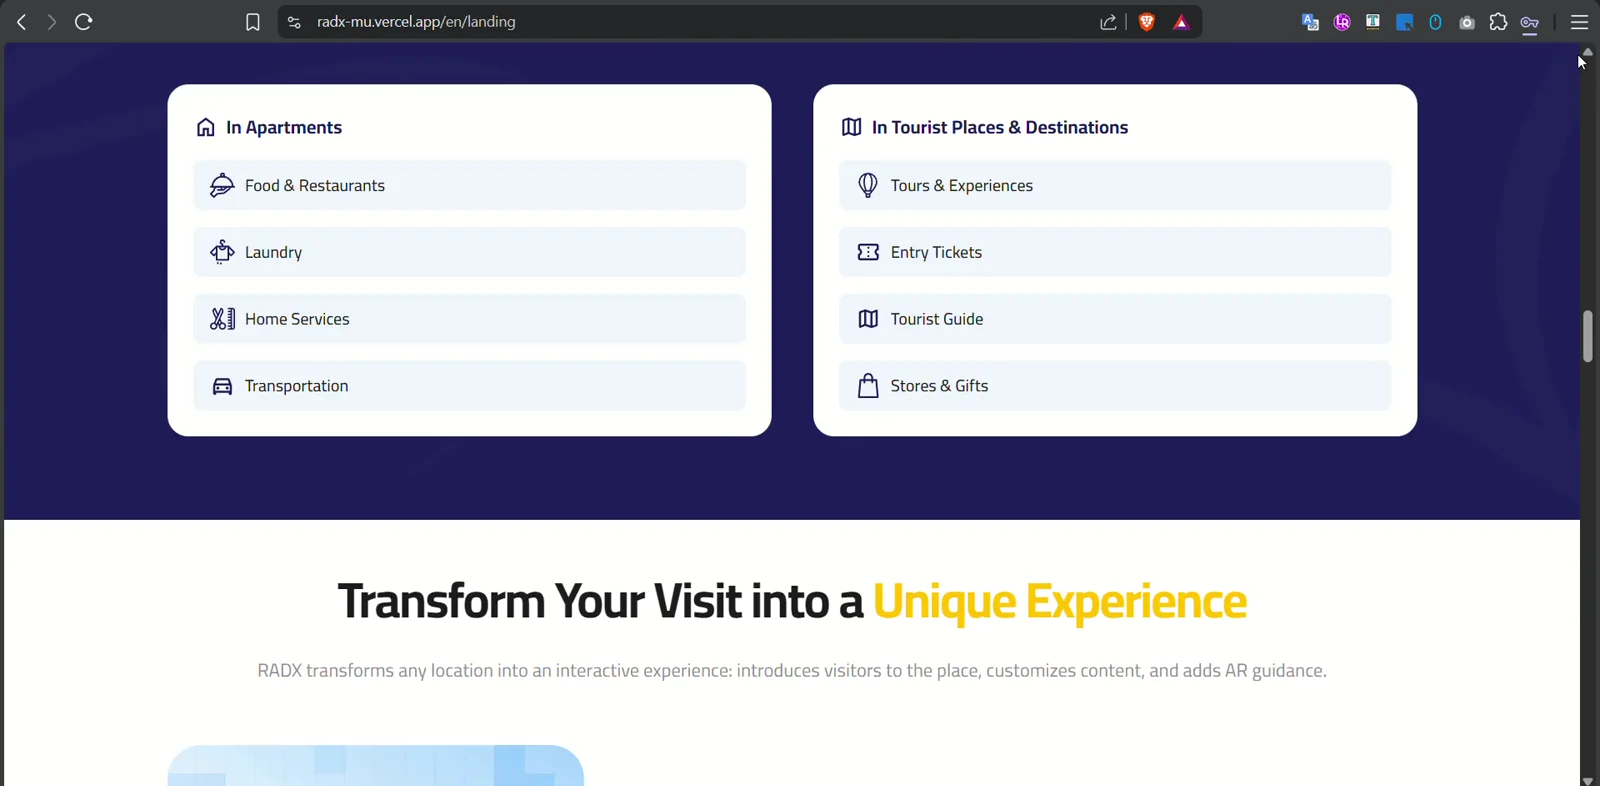Viewport: 1600px width, 786px height.
Task: Click the Laundry shirt icon
Action: 222,252
